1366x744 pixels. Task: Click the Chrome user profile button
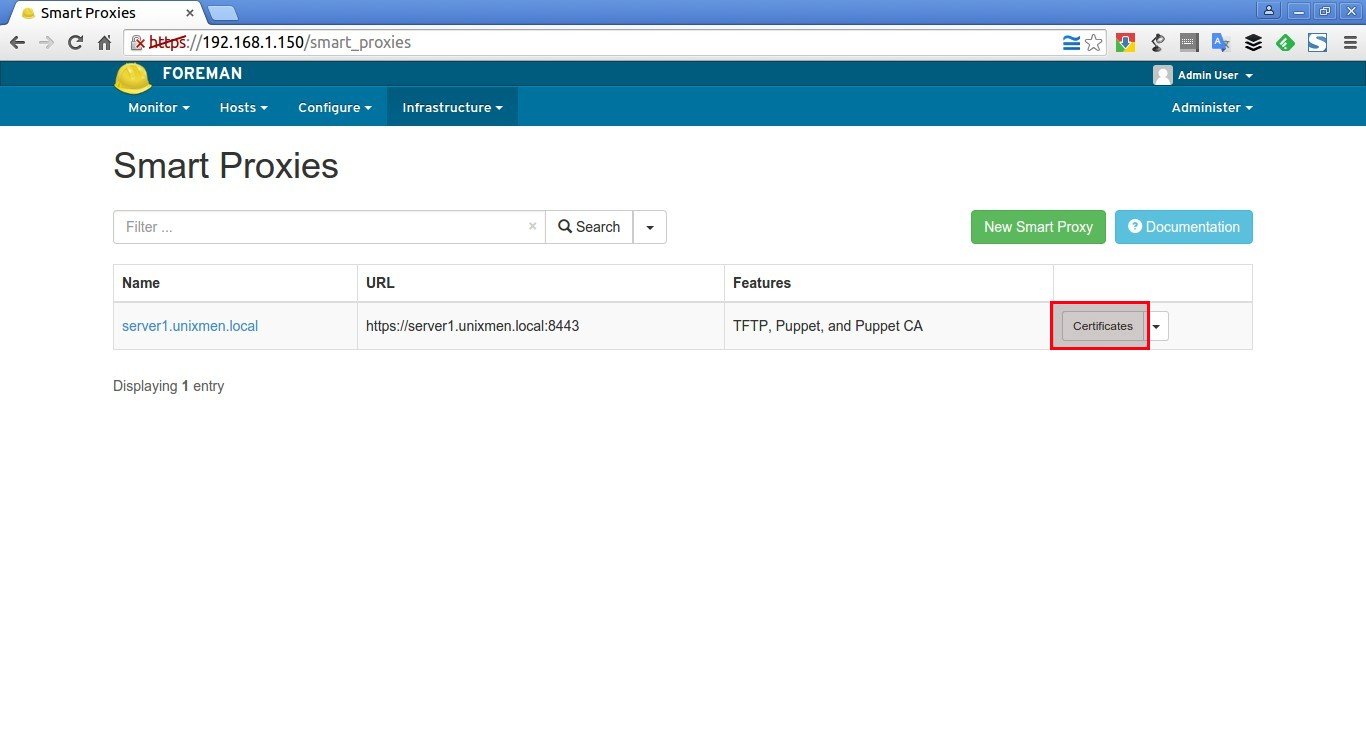tap(1269, 10)
